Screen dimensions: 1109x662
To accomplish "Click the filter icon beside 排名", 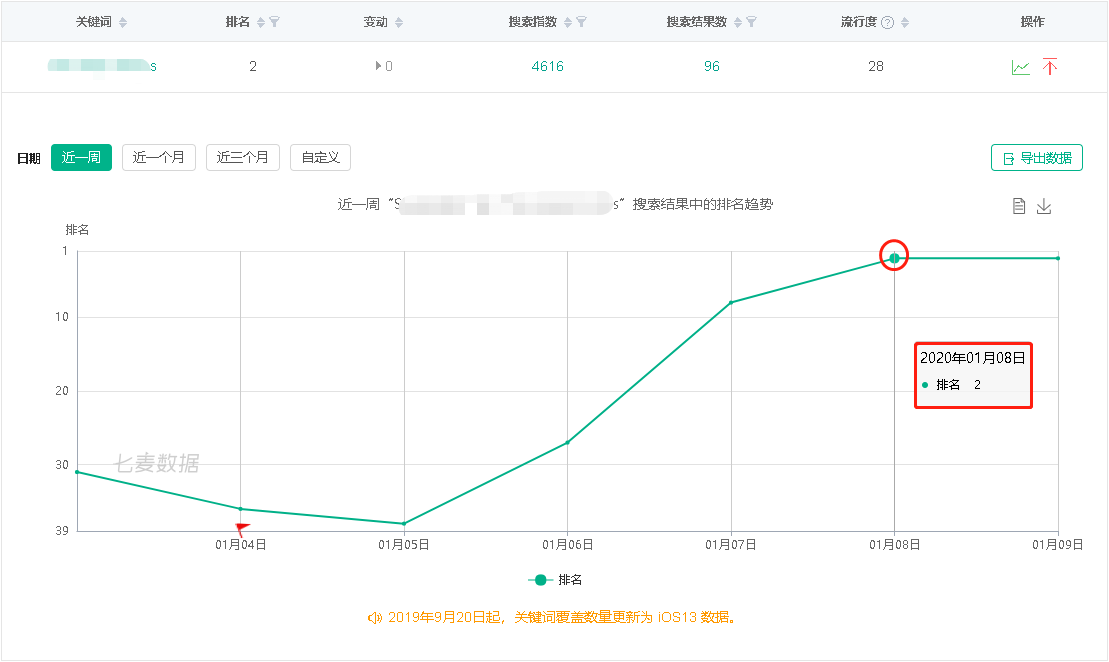I will 275,22.
